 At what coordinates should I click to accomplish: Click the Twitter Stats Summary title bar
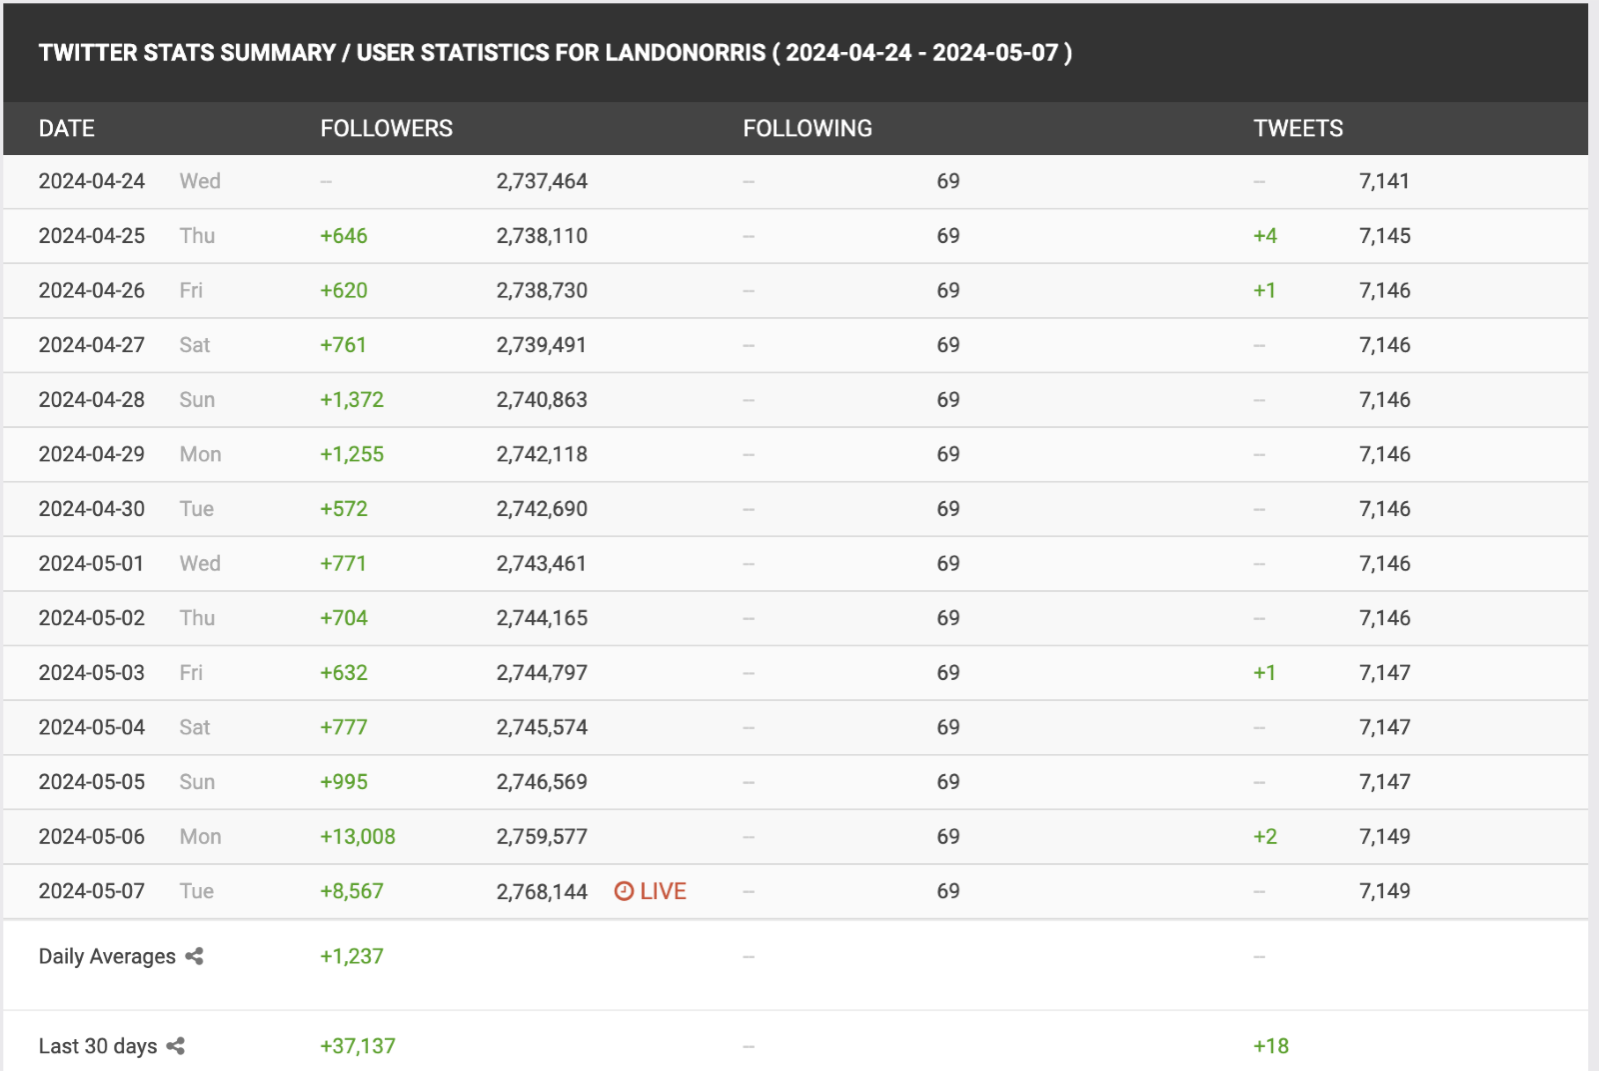(x=555, y=53)
